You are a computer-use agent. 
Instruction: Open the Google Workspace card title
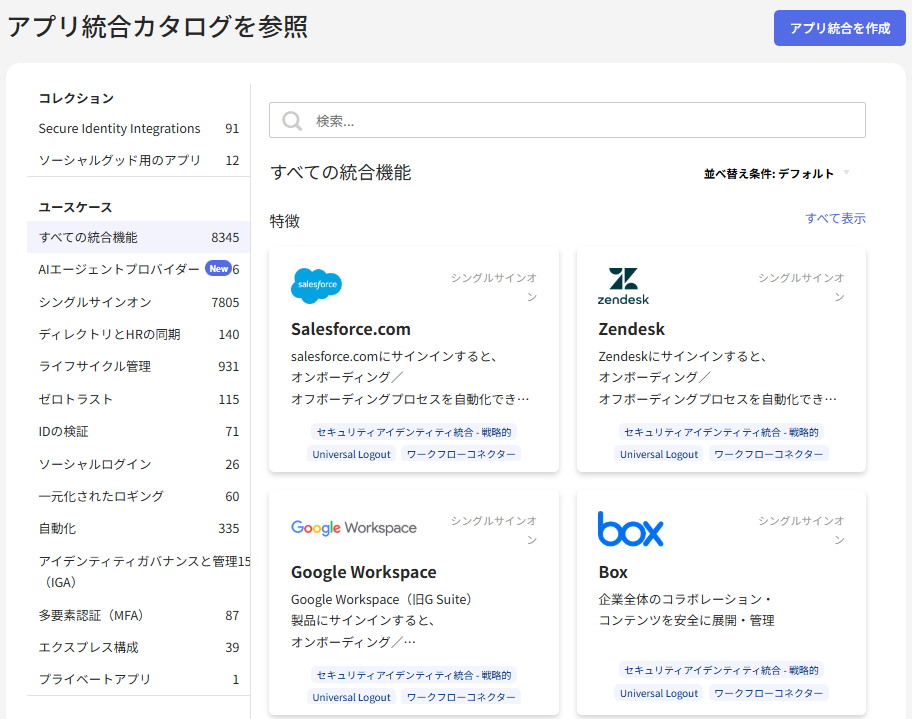pos(364,572)
